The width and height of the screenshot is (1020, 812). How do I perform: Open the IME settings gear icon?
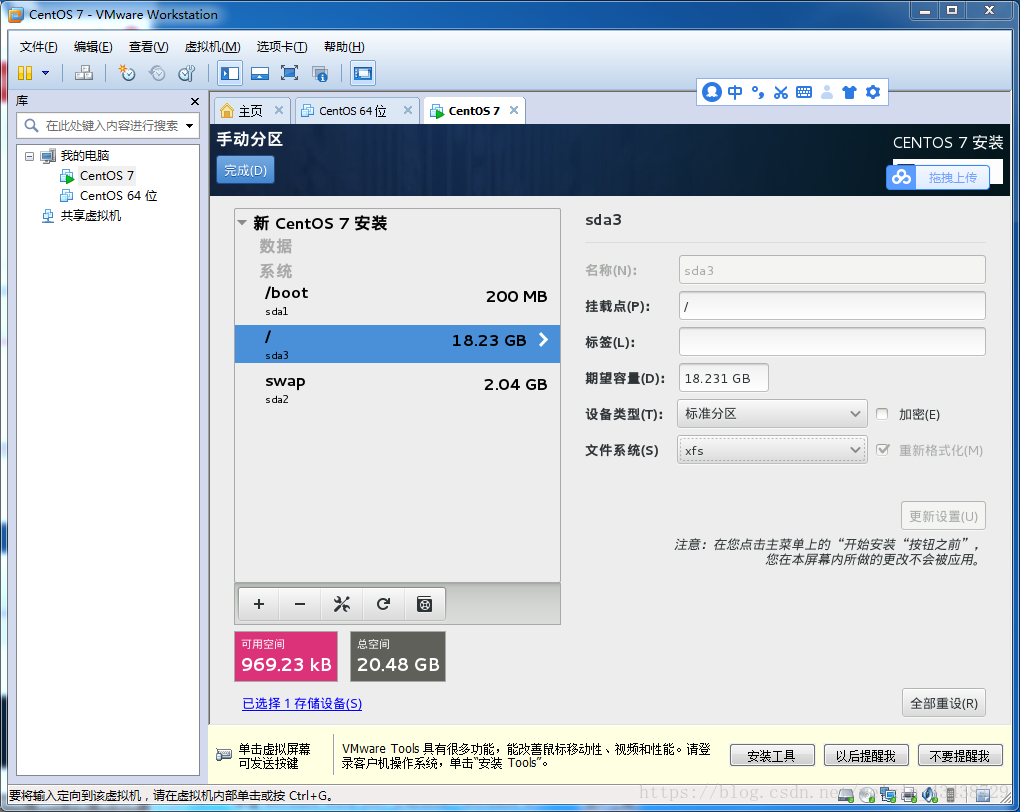click(873, 92)
